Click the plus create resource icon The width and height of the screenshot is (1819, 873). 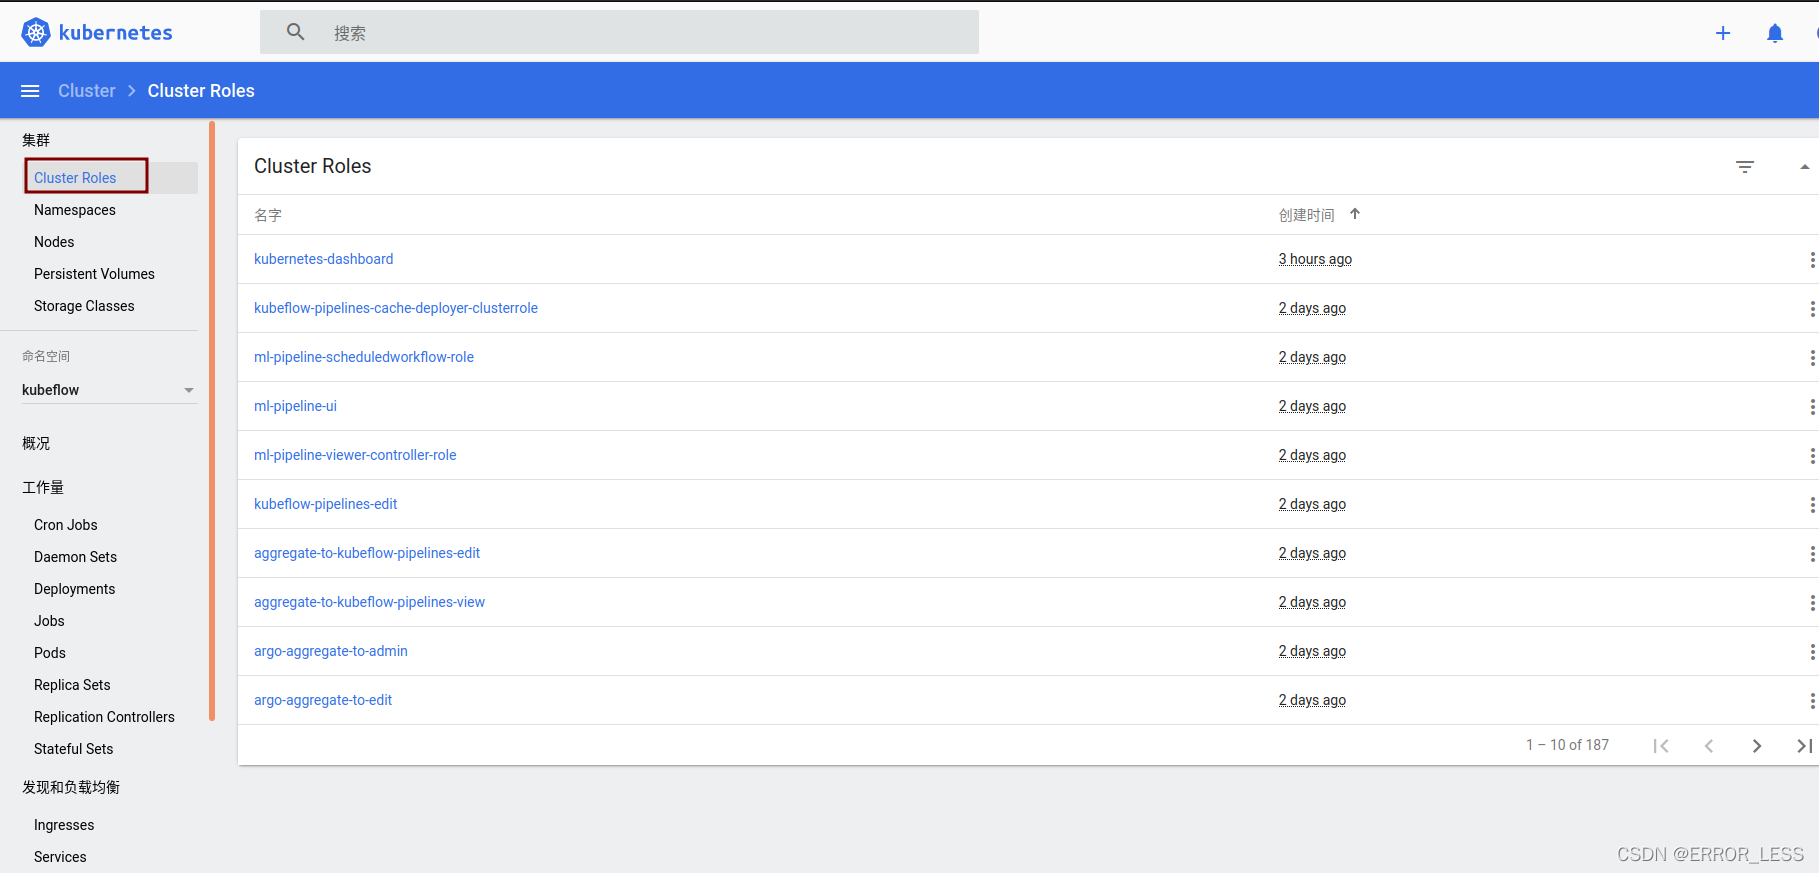click(1723, 33)
